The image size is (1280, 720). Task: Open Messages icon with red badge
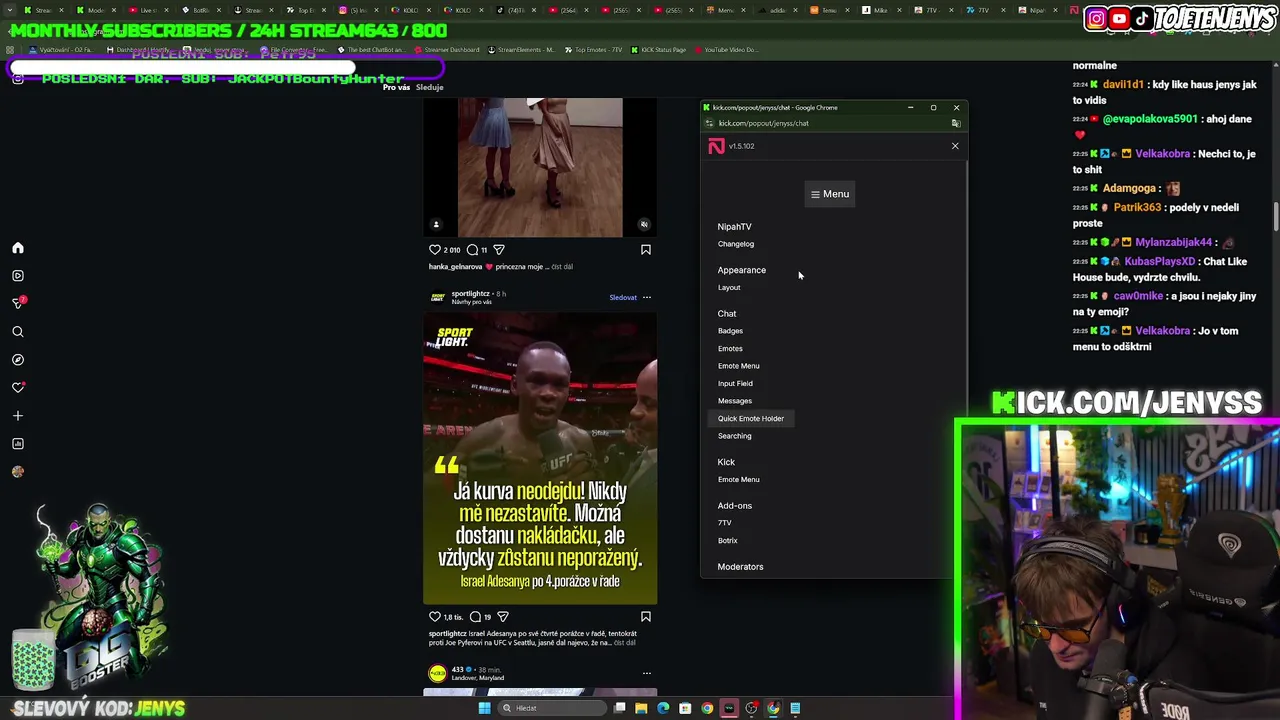tap(18, 303)
